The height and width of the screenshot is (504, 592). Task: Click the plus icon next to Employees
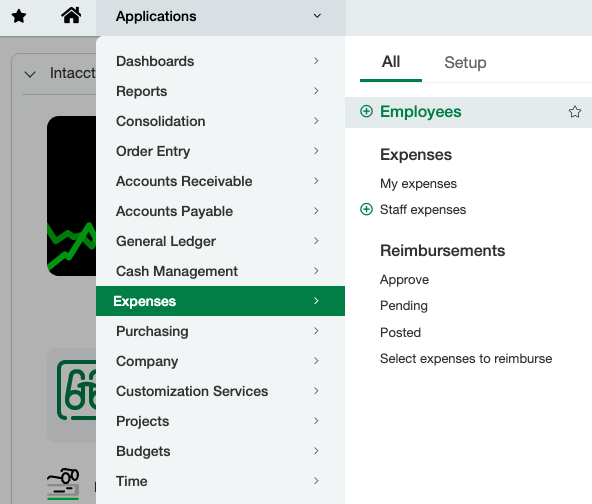coord(366,111)
